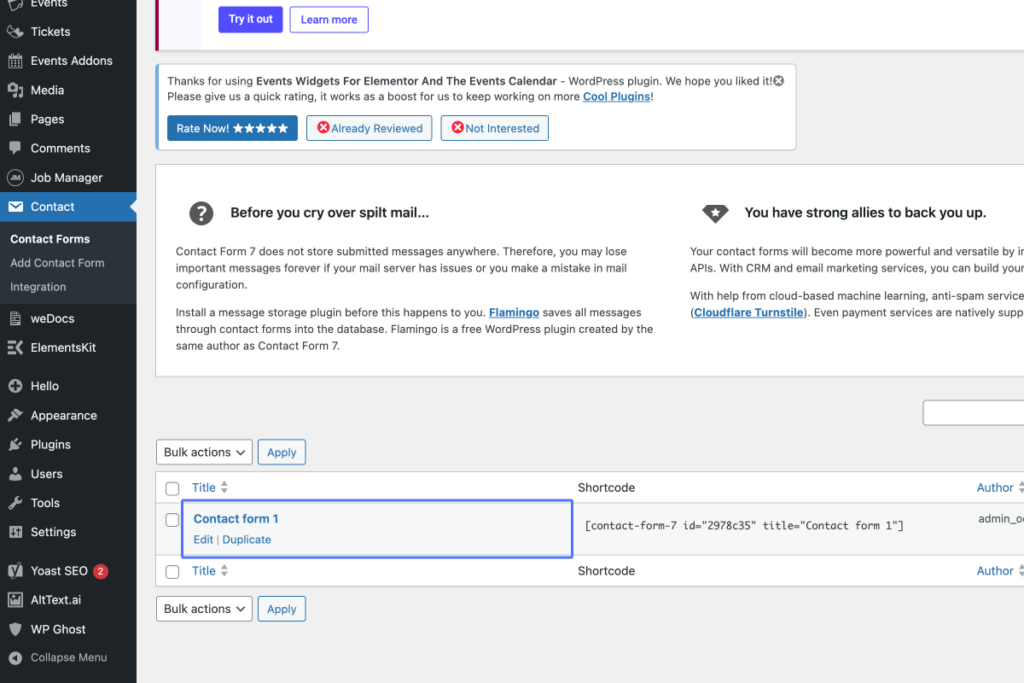
Task: Open the Flamingo plugin link
Action: (x=514, y=313)
